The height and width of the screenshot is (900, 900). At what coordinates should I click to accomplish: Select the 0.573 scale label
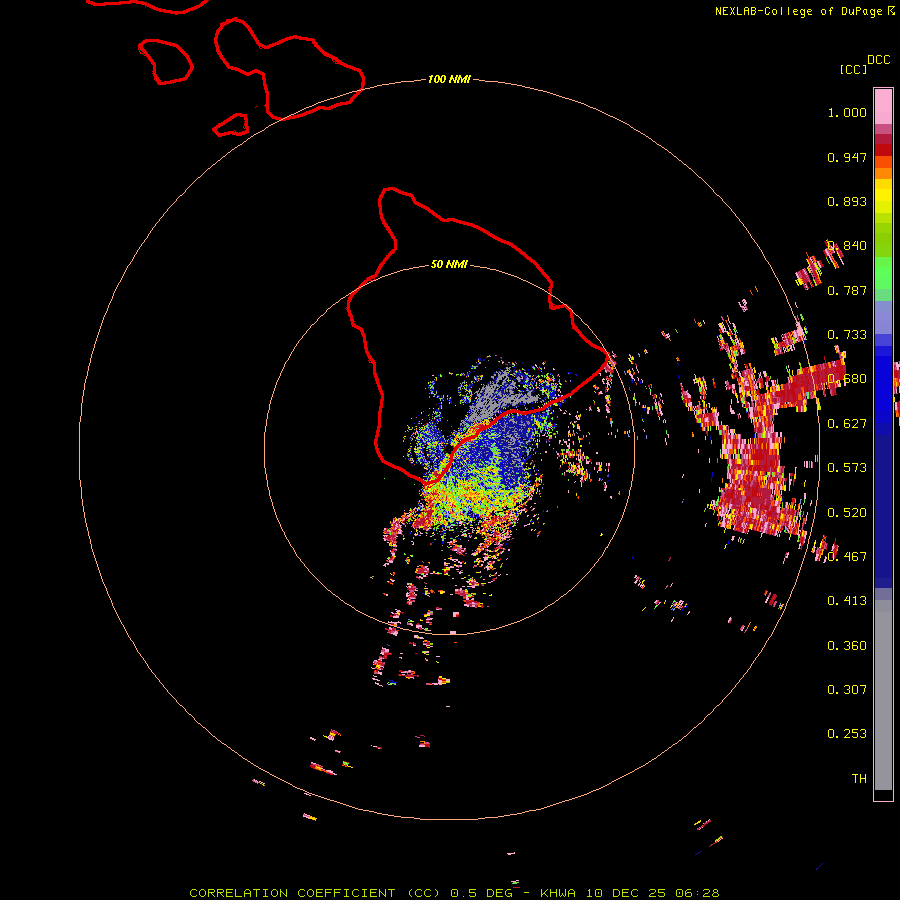(x=847, y=468)
